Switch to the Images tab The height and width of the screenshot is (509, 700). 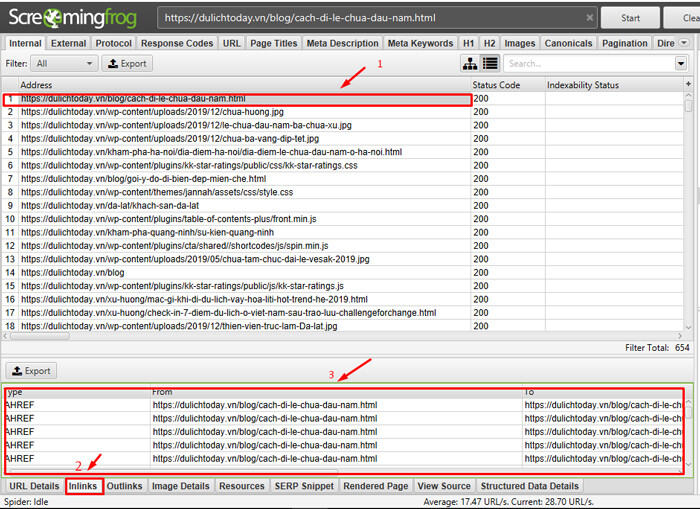click(x=520, y=43)
